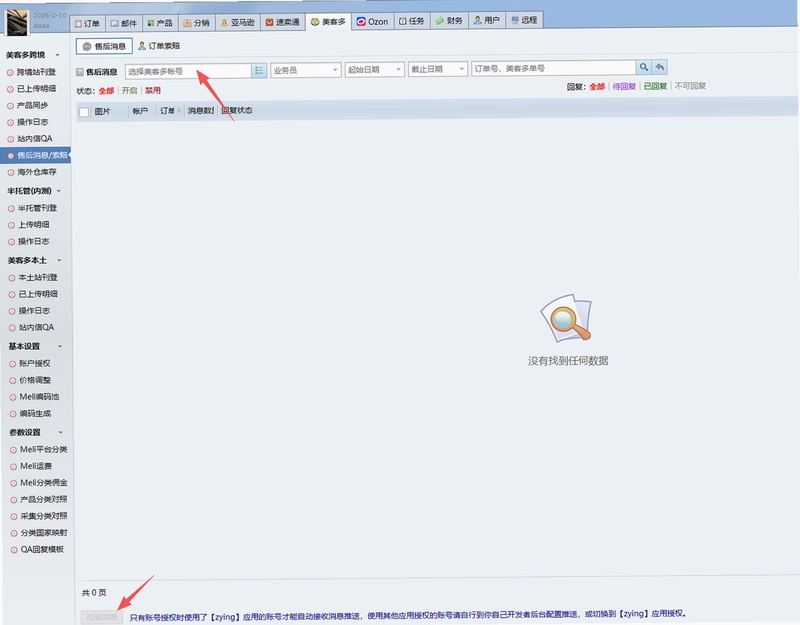The width and height of the screenshot is (800, 625).
Task: Filter by 不可回复 reply state
Action: click(x=690, y=86)
